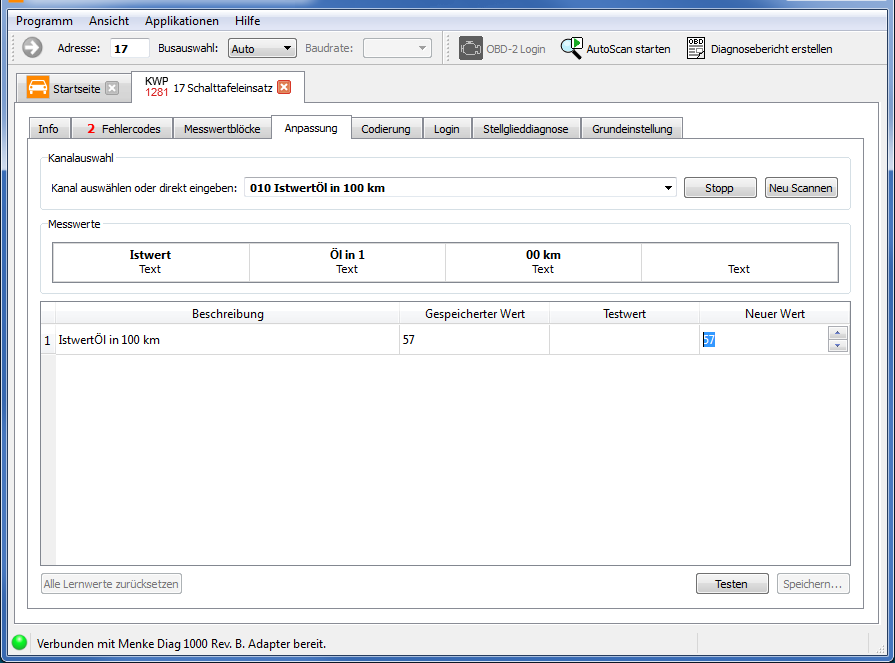Viewport: 895px width, 663px height.
Task: Click the Neu Scannen button
Action: tap(801, 188)
